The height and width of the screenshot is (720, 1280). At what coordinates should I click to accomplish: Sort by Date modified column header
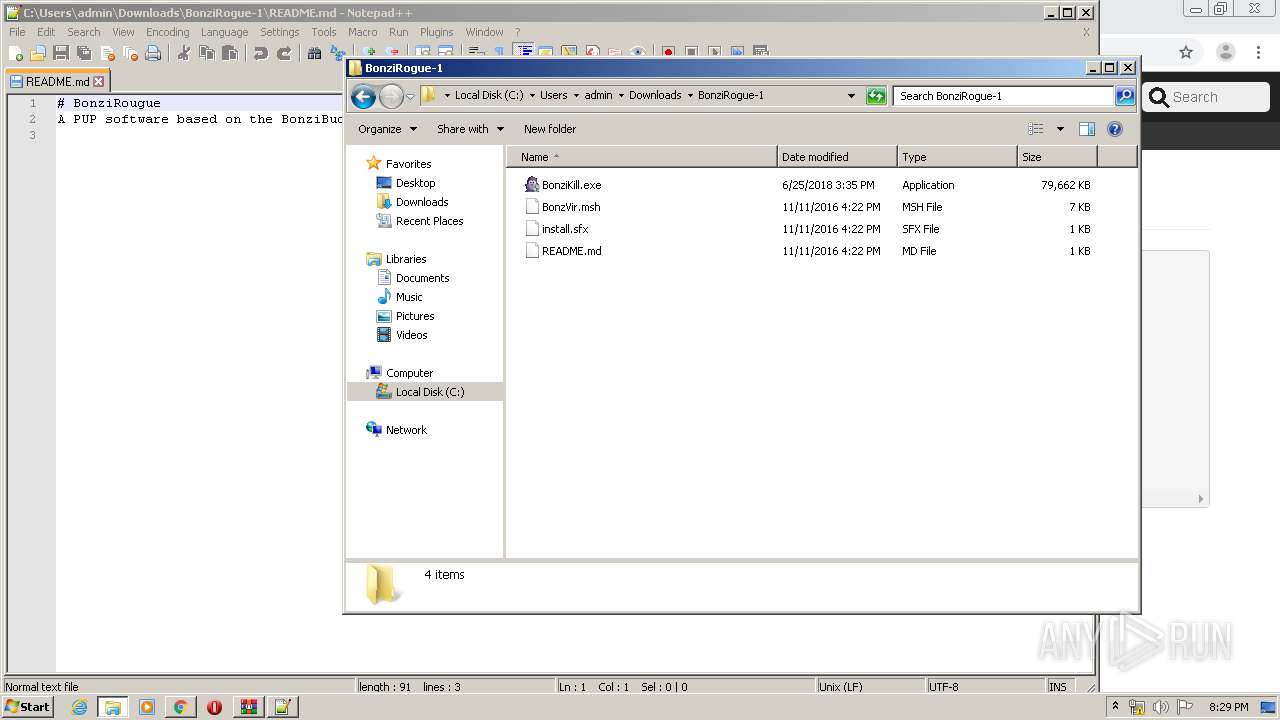[837, 157]
